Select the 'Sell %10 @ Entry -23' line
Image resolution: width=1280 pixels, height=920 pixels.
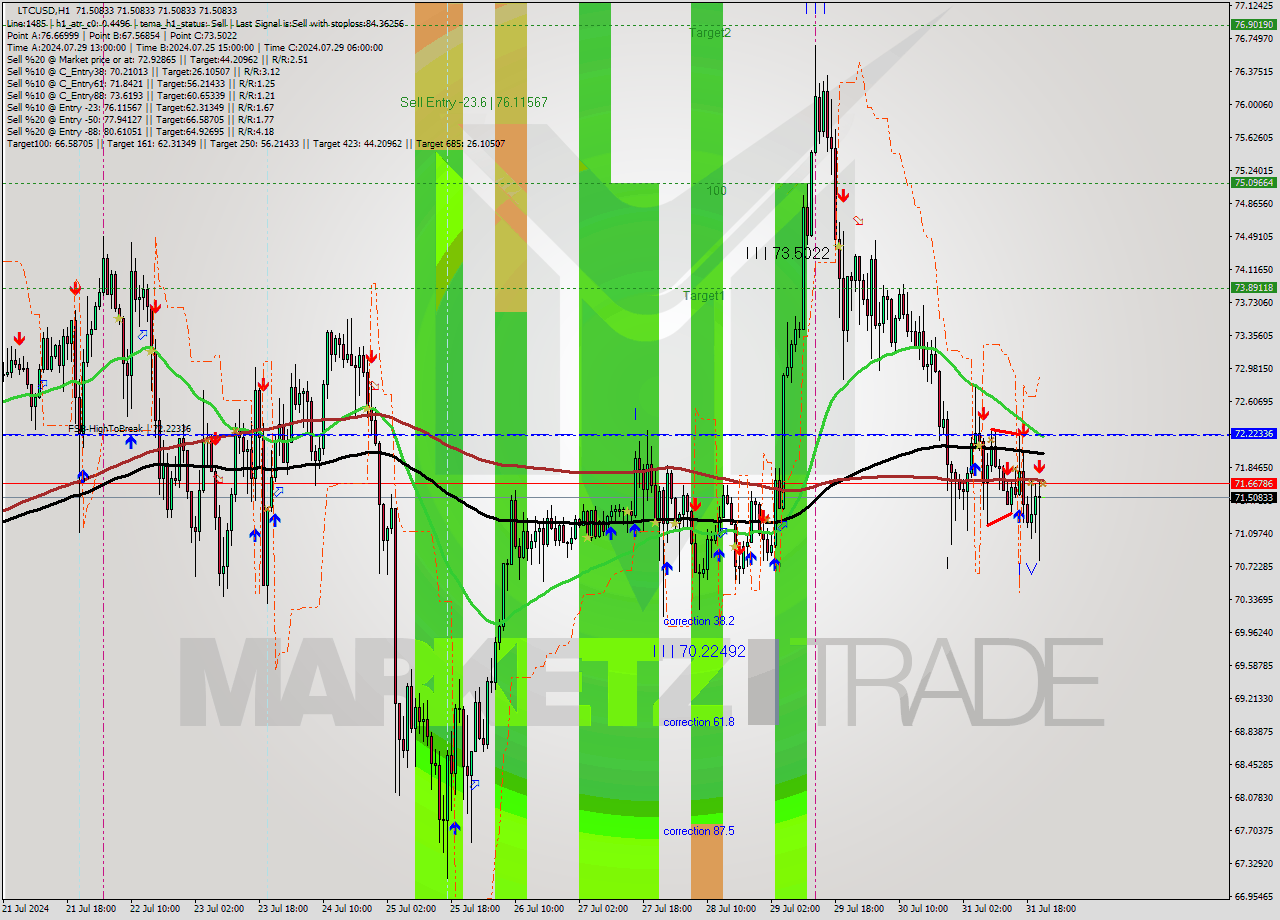[140, 107]
